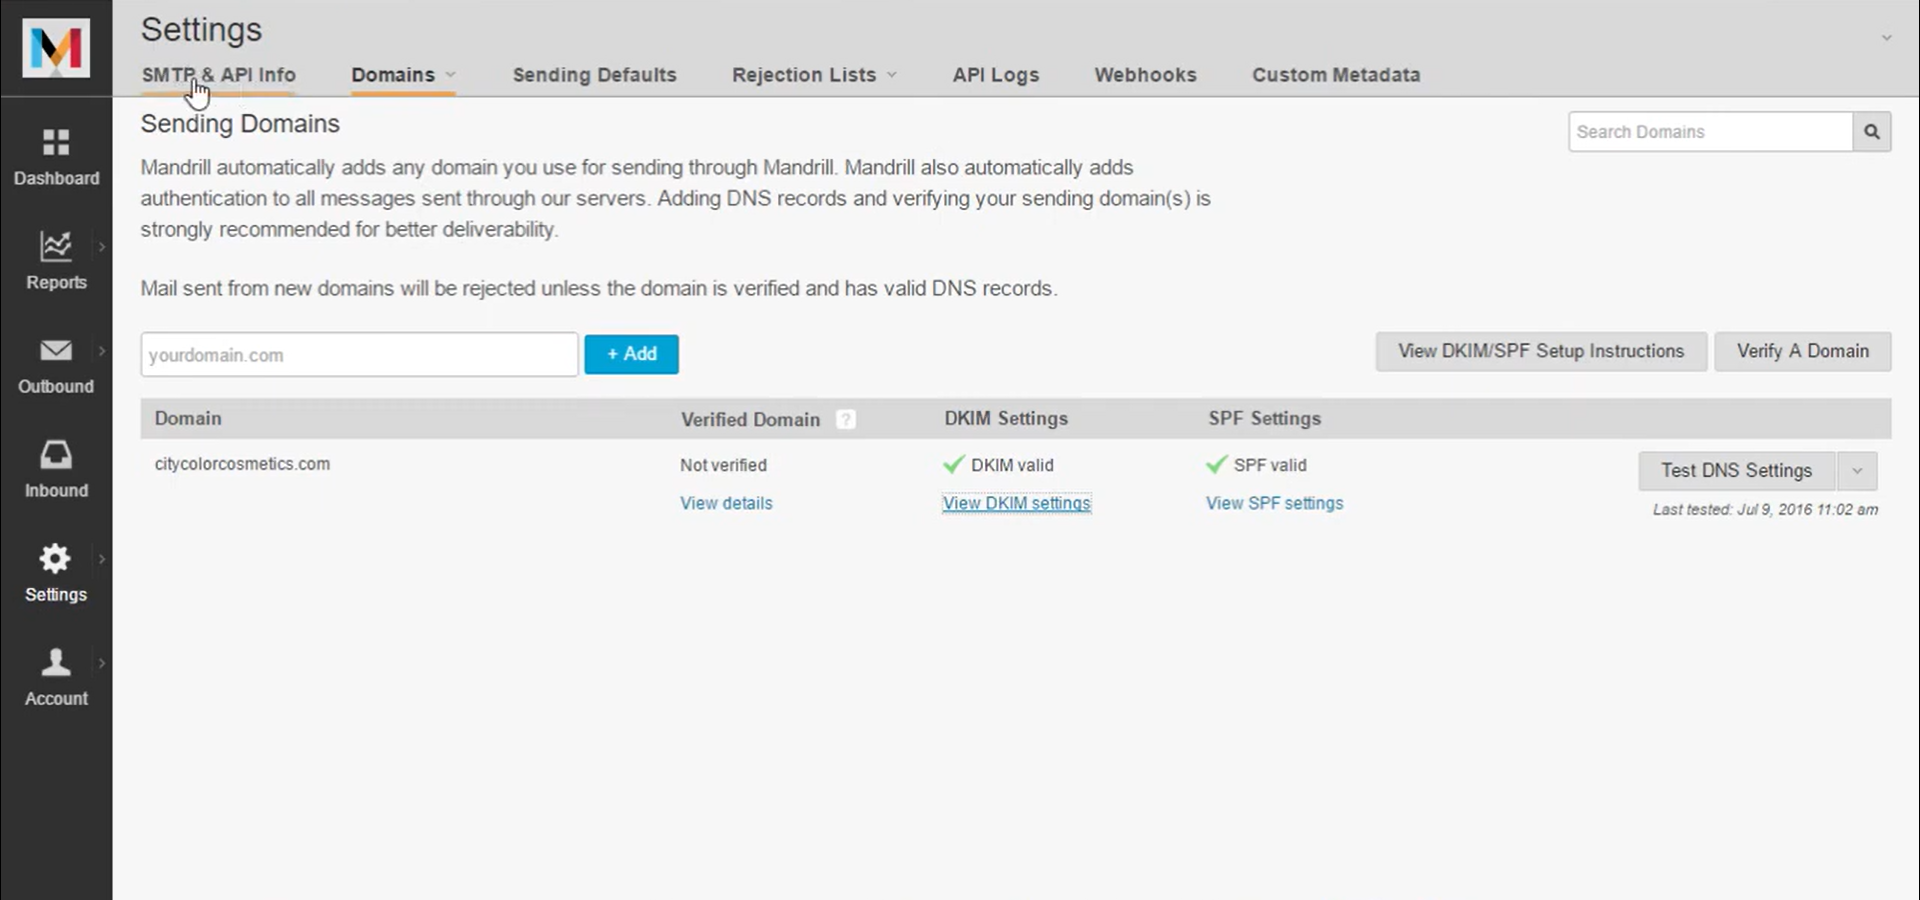1920x900 pixels.
Task: Switch to the Webhooks tab
Action: point(1146,75)
